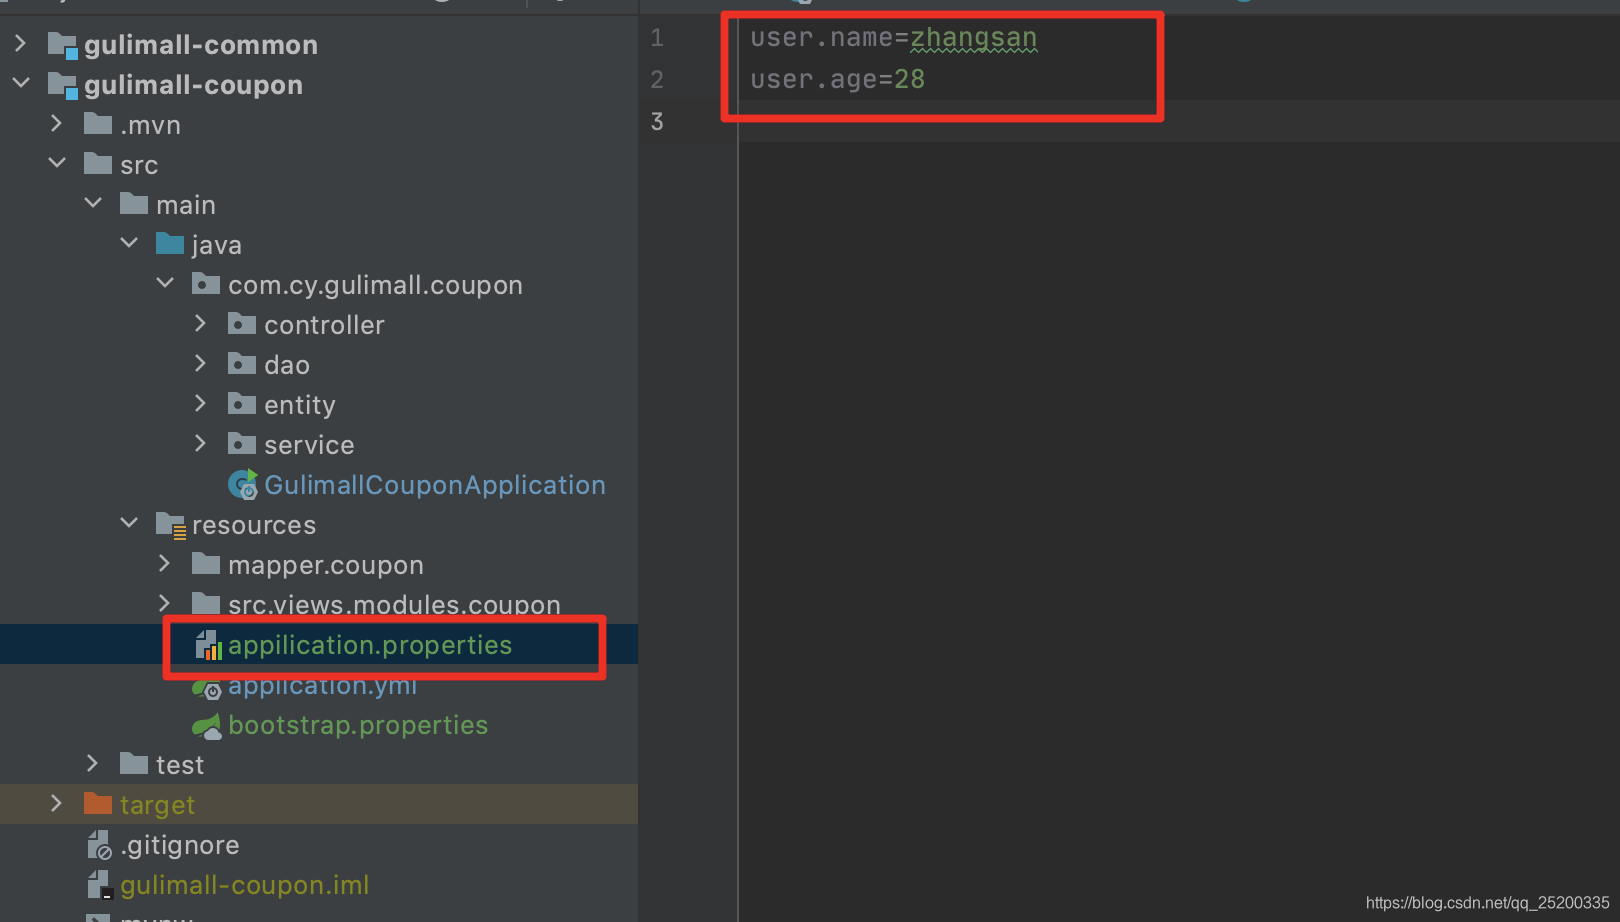Place cursor on empty line 3
This screenshot has width=1620, height=922.
tap(1178, 121)
